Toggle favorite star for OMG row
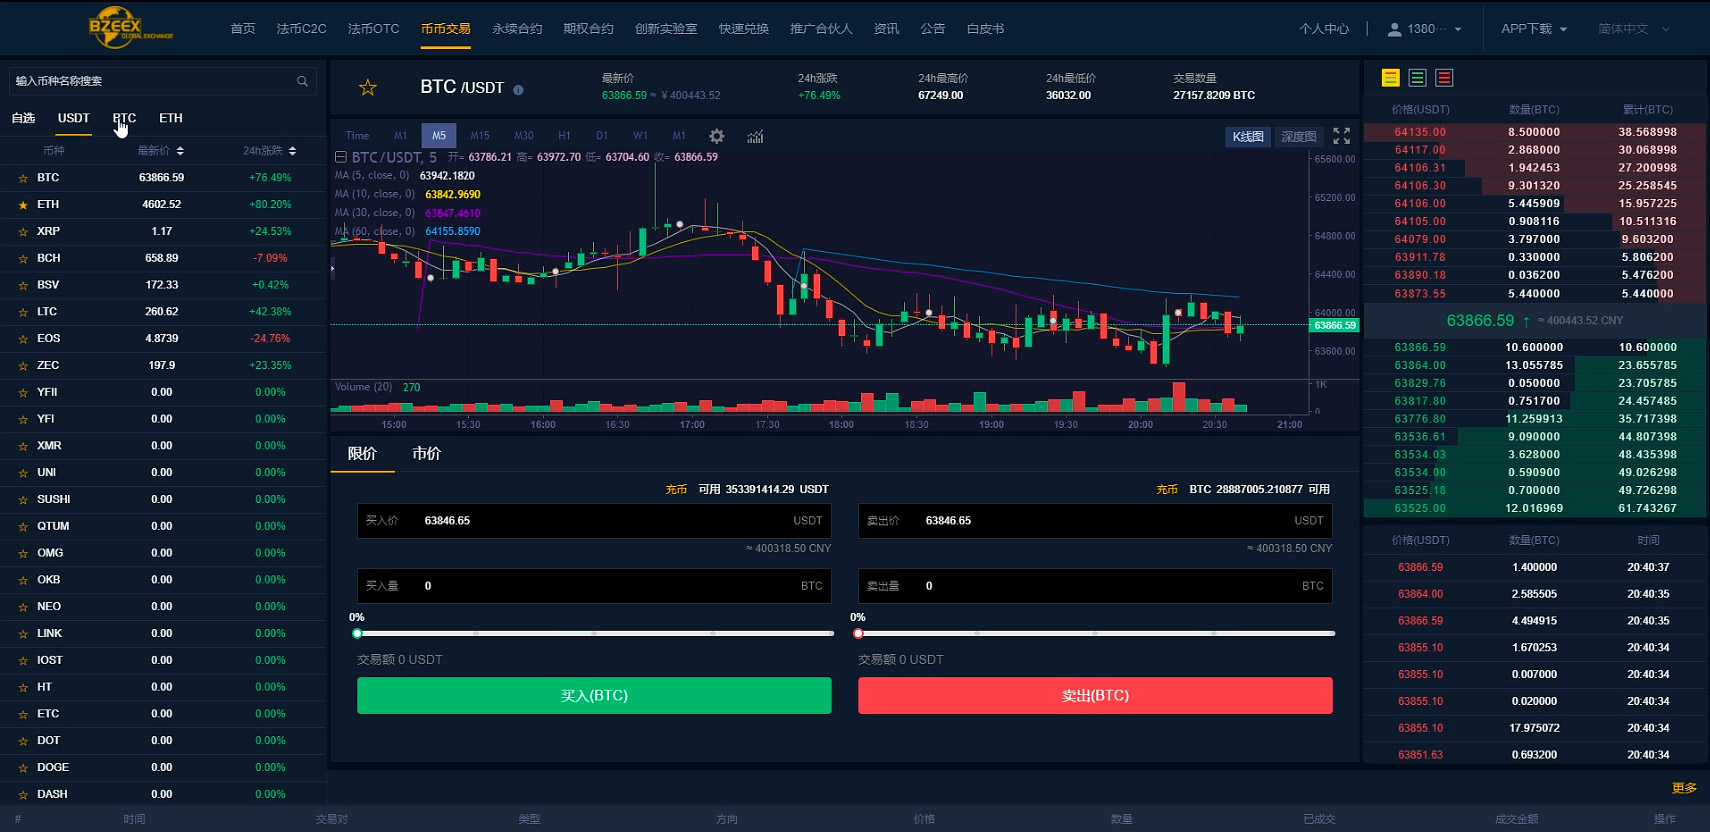This screenshot has height=832, width=1710. click(x=23, y=553)
